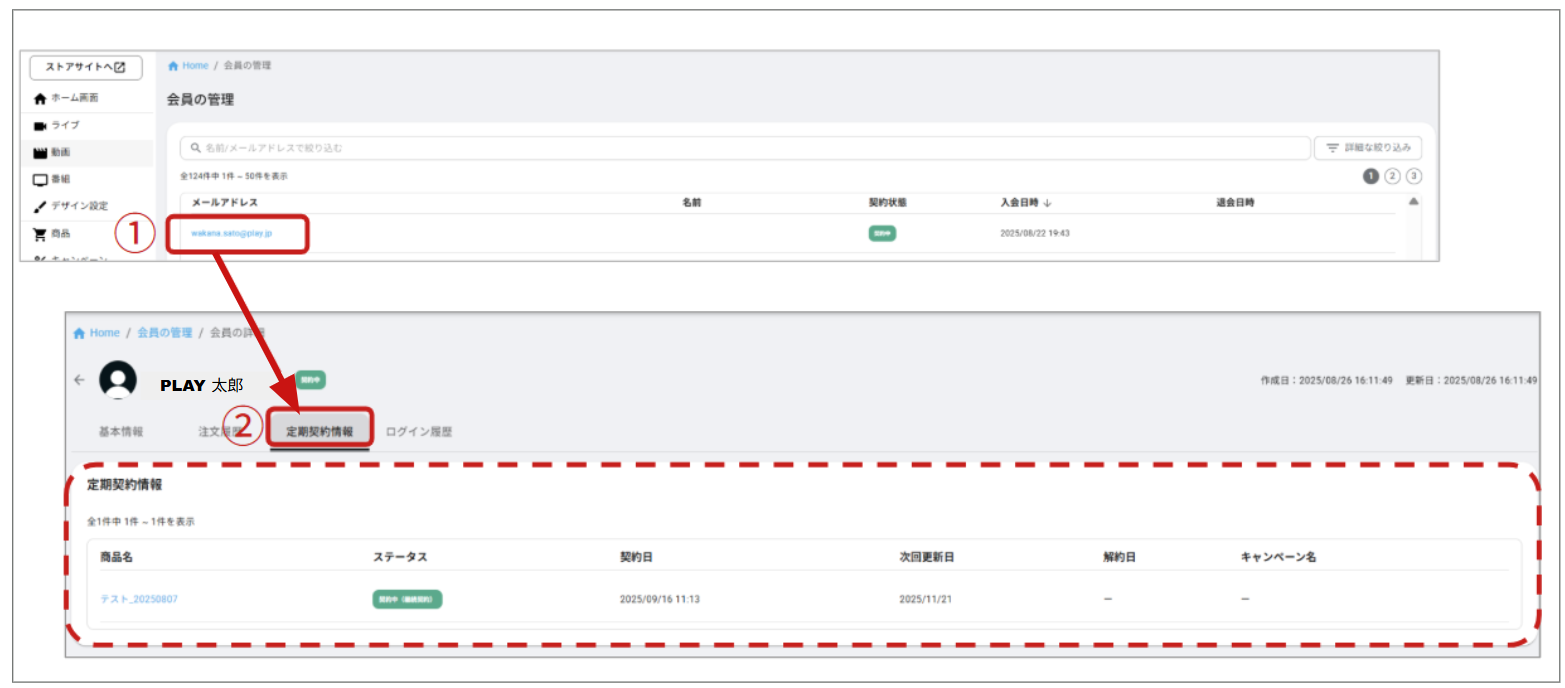Viewport: 1565px width, 688px height.
Task: Click the TV screen icon for 番組
Action: point(40,180)
